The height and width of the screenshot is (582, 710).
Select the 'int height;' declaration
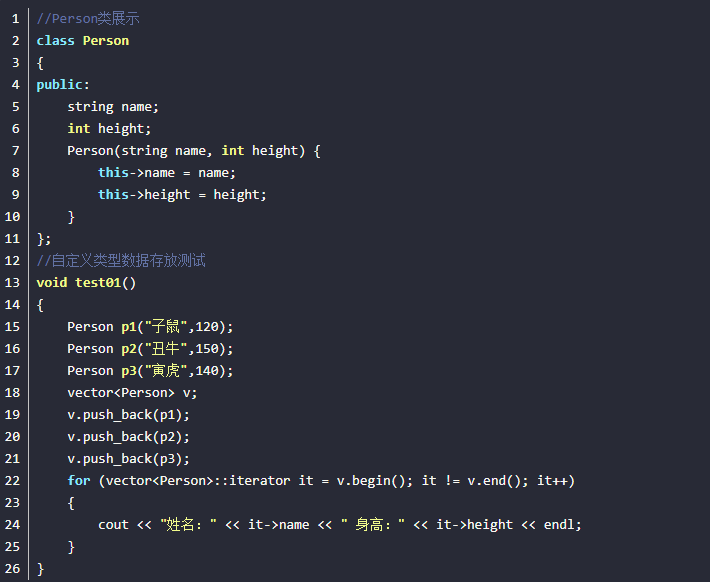pyautogui.click(x=109, y=129)
